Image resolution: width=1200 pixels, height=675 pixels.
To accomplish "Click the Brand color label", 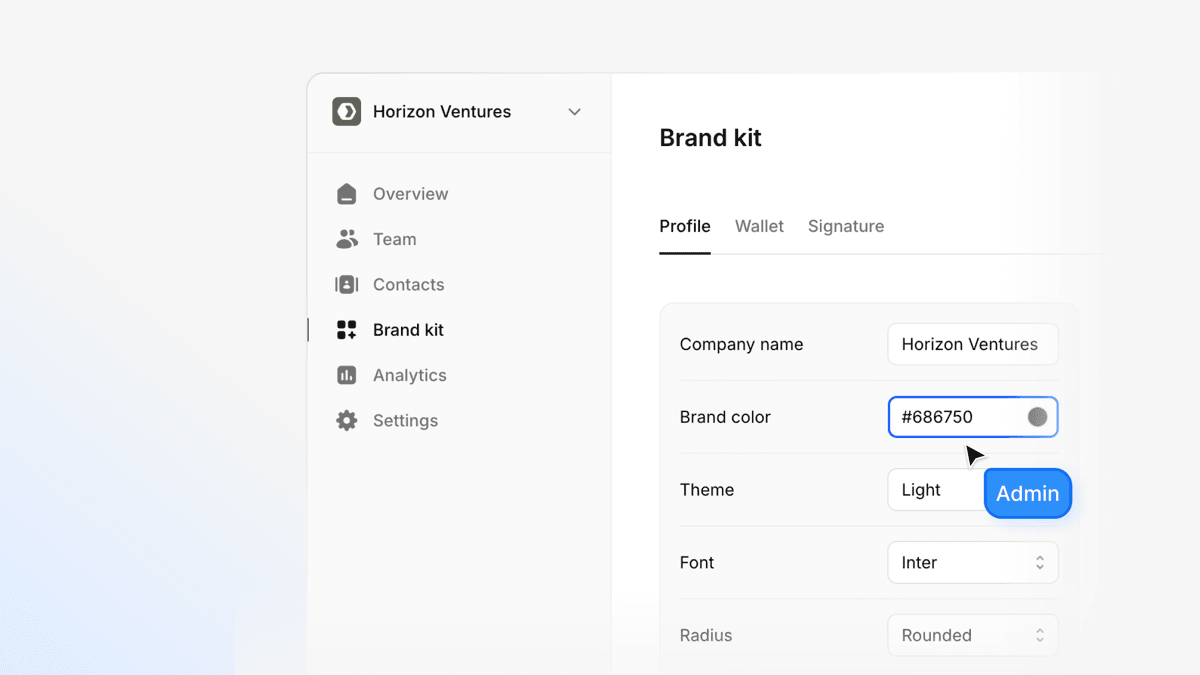I will (725, 417).
